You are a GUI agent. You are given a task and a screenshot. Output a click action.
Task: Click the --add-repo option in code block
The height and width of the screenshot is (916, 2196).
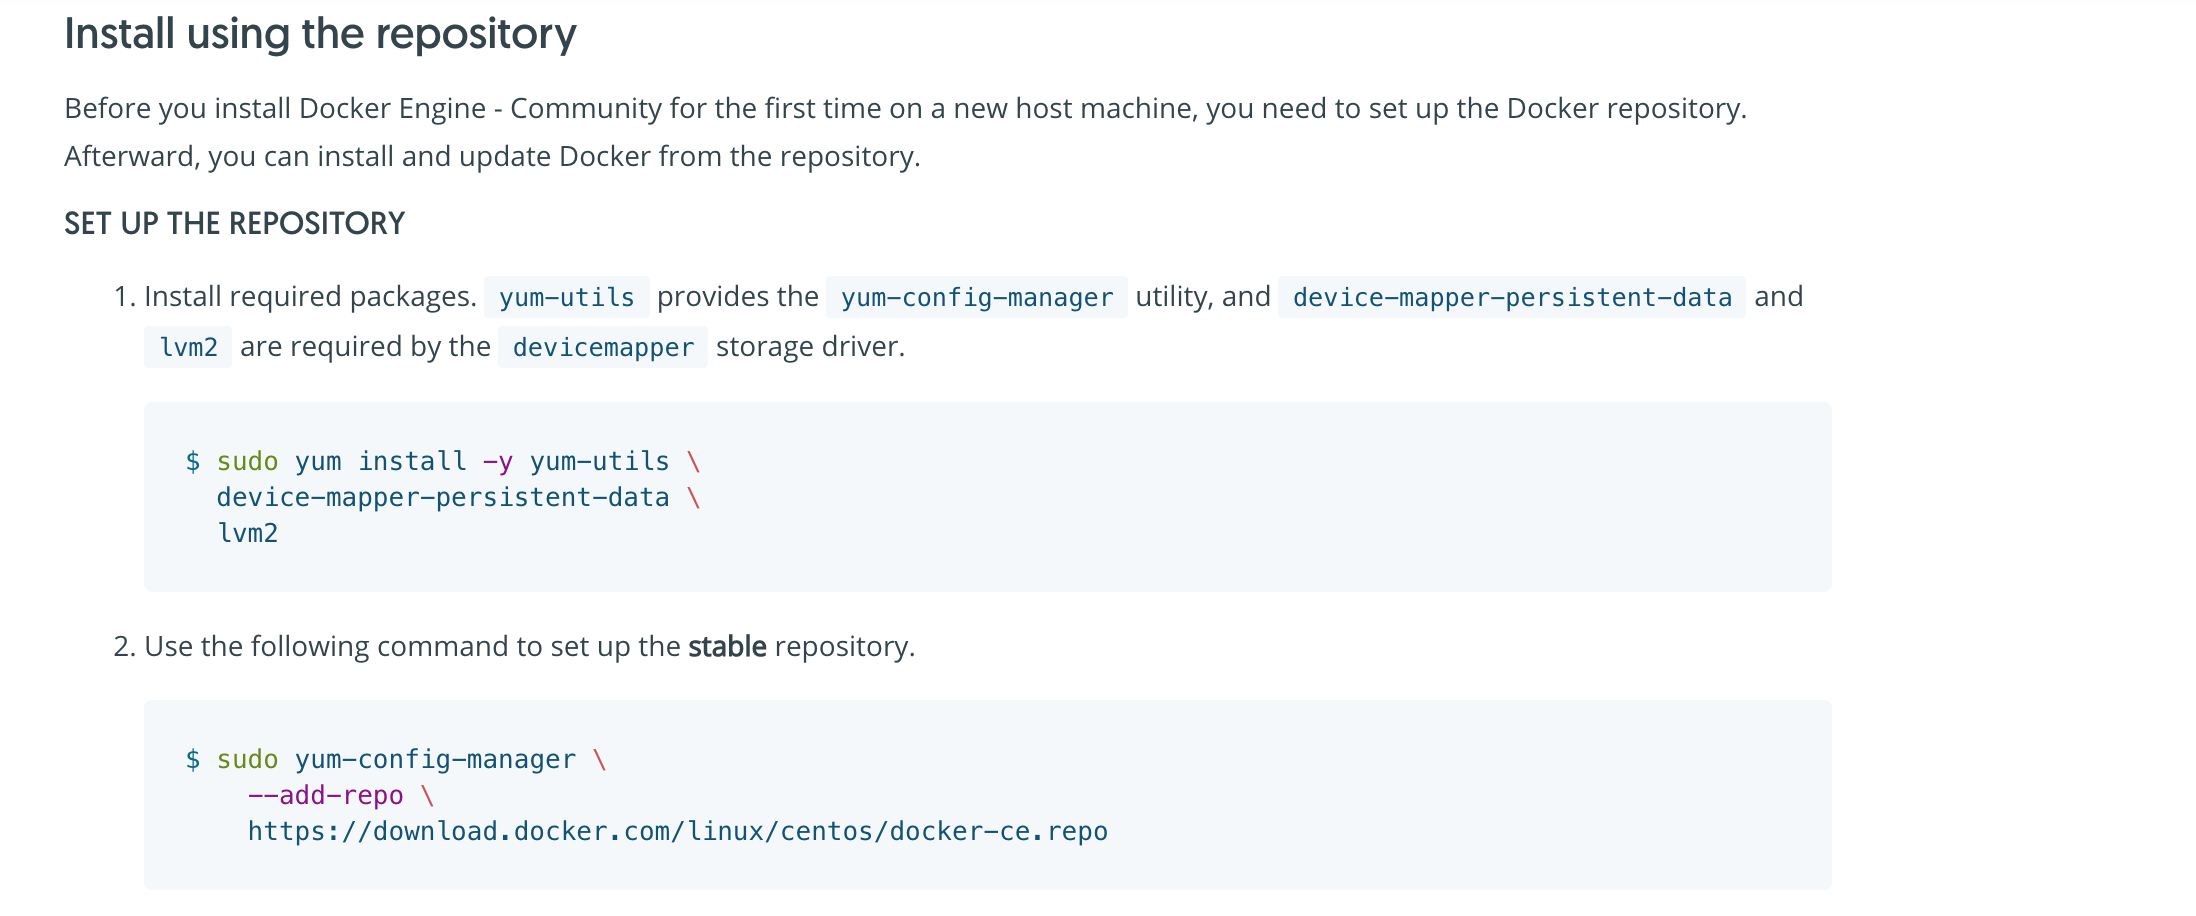tap(325, 795)
